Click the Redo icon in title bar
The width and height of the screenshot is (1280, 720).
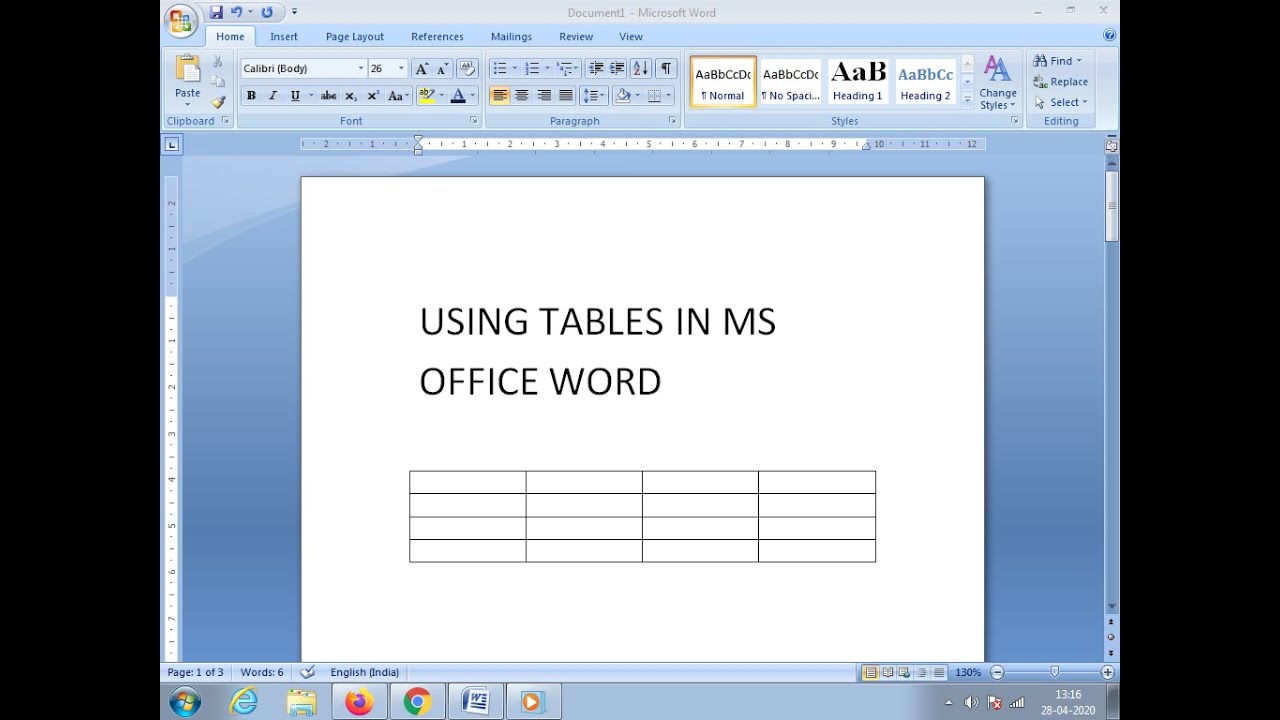pyautogui.click(x=267, y=12)
